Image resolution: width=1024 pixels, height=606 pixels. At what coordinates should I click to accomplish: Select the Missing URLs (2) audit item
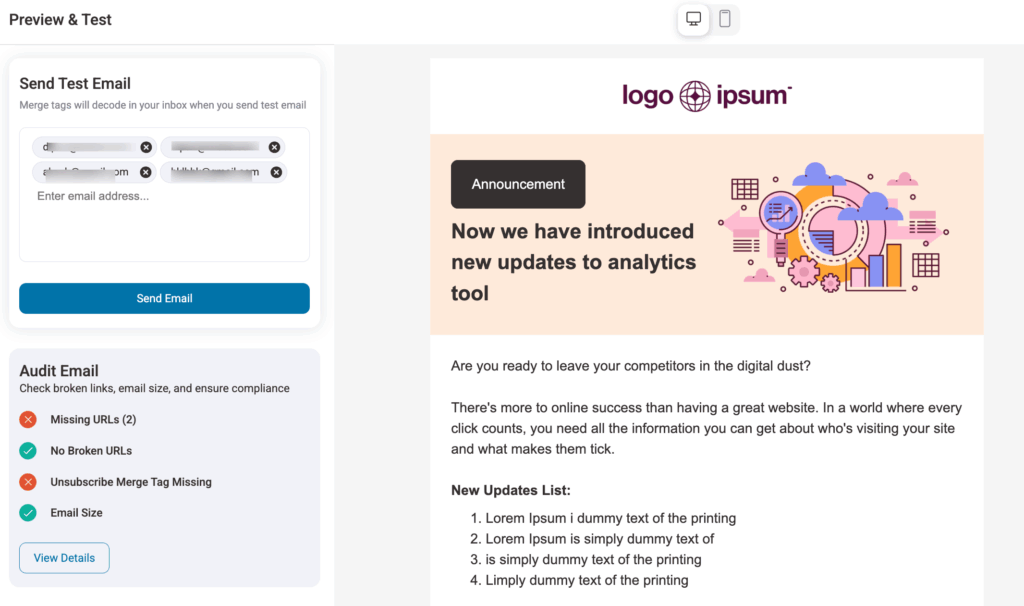pyautogui.click(x=93, y=419)
